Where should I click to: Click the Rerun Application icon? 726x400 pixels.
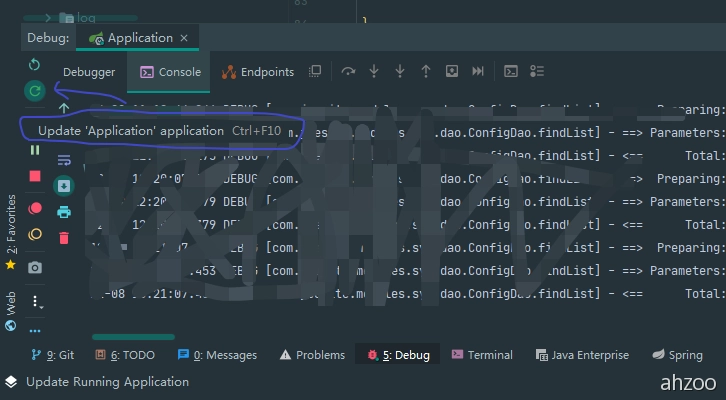tap(35, 64)
